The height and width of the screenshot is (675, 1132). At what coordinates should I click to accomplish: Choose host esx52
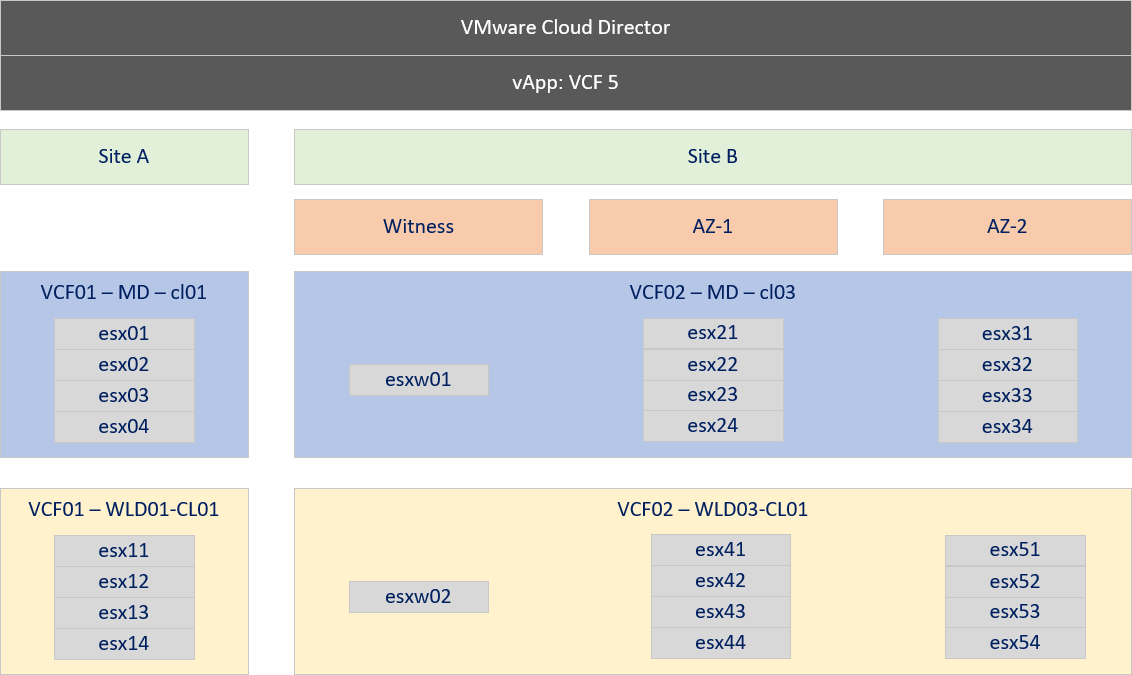click(x=1015, y=582)
